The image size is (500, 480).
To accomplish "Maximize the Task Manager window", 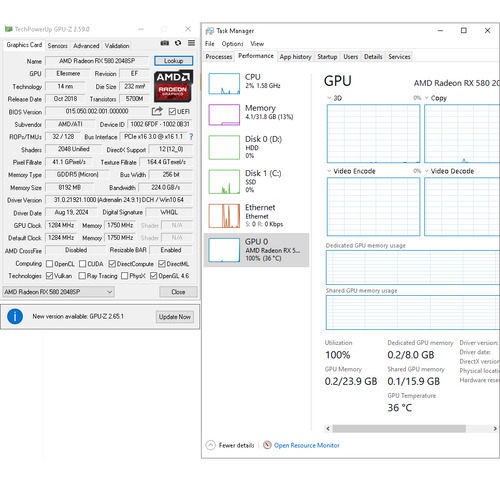I will pos(464,31).
